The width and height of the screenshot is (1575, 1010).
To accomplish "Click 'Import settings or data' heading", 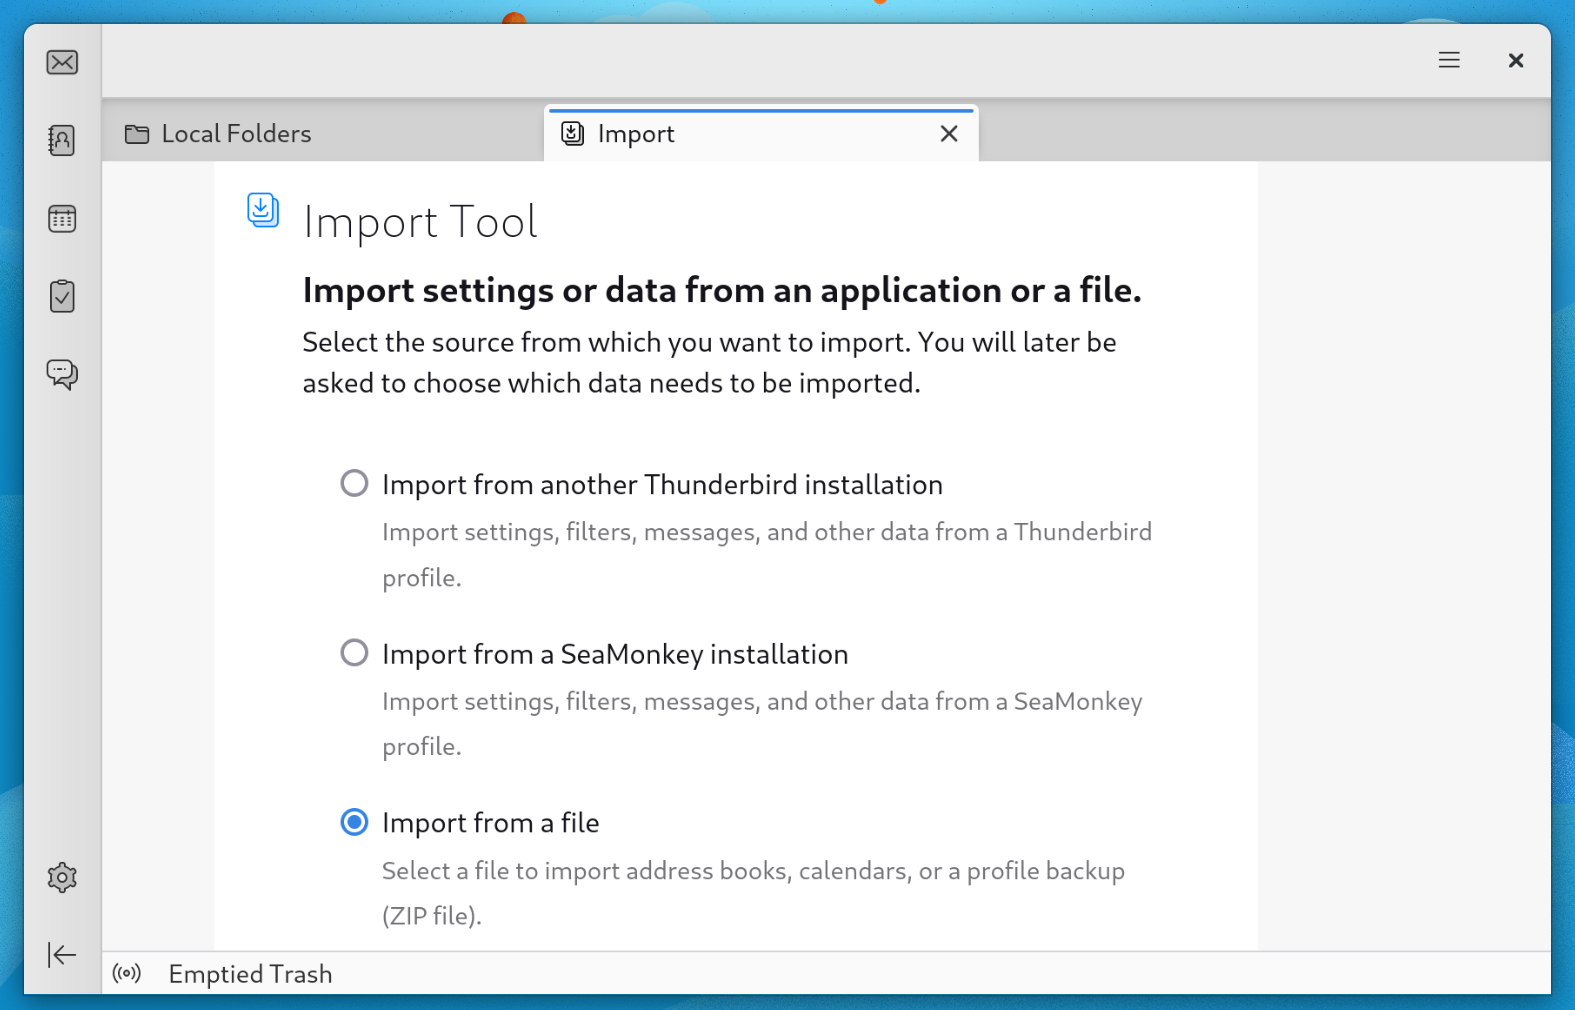I will click(722, 290).
